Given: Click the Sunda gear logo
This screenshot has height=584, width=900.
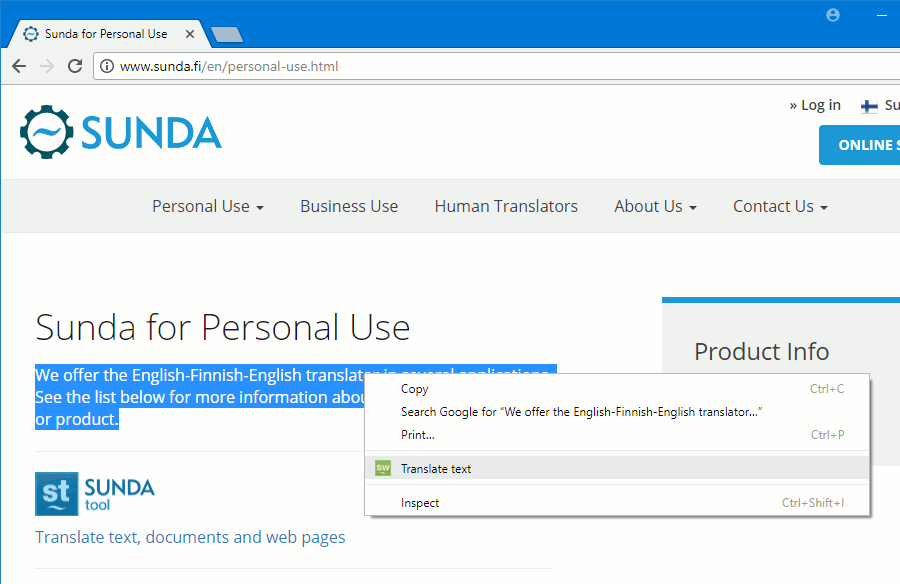Looking at the screenshot, I should pyautogui.click(x=46, y=132).
